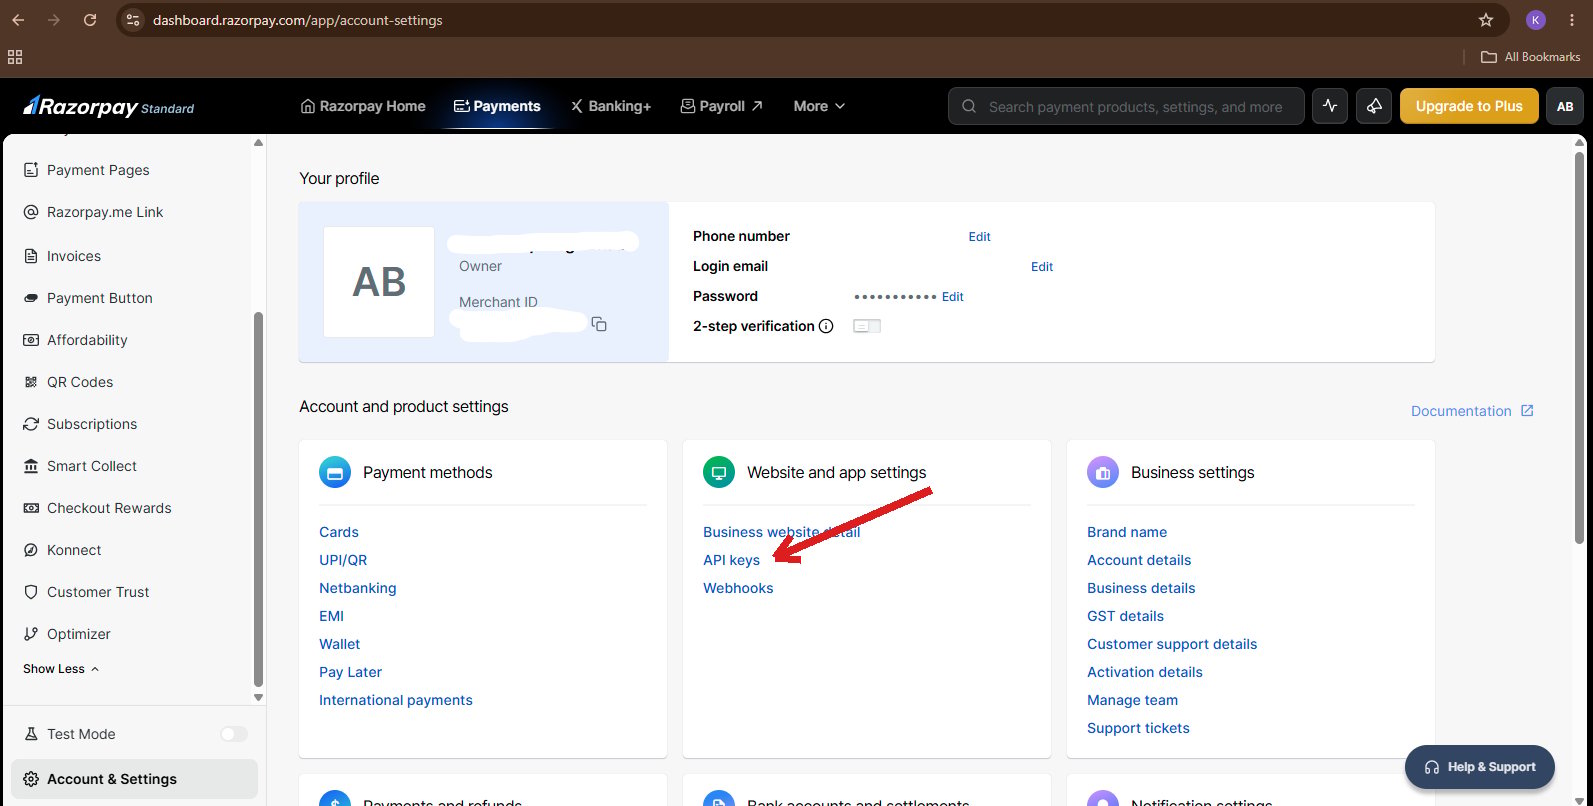Click Help & Support button
This screenshot has height=806, width=1593.
point(1480,767)
